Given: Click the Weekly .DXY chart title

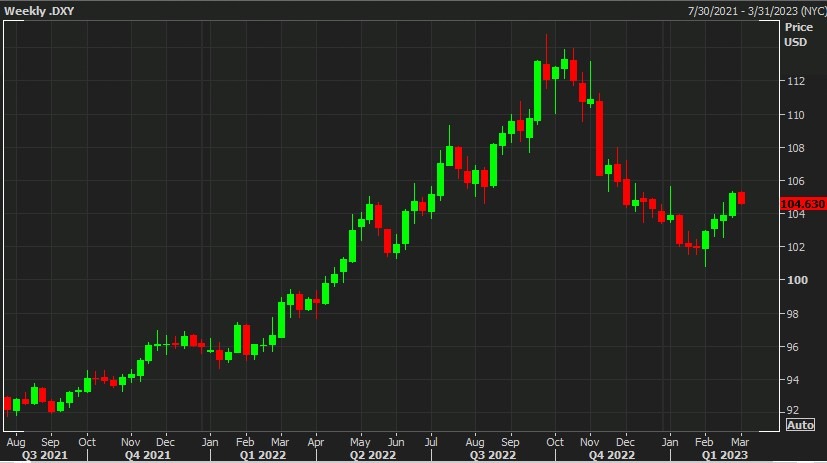Looking at the screenshot, I should click(39, 11).
